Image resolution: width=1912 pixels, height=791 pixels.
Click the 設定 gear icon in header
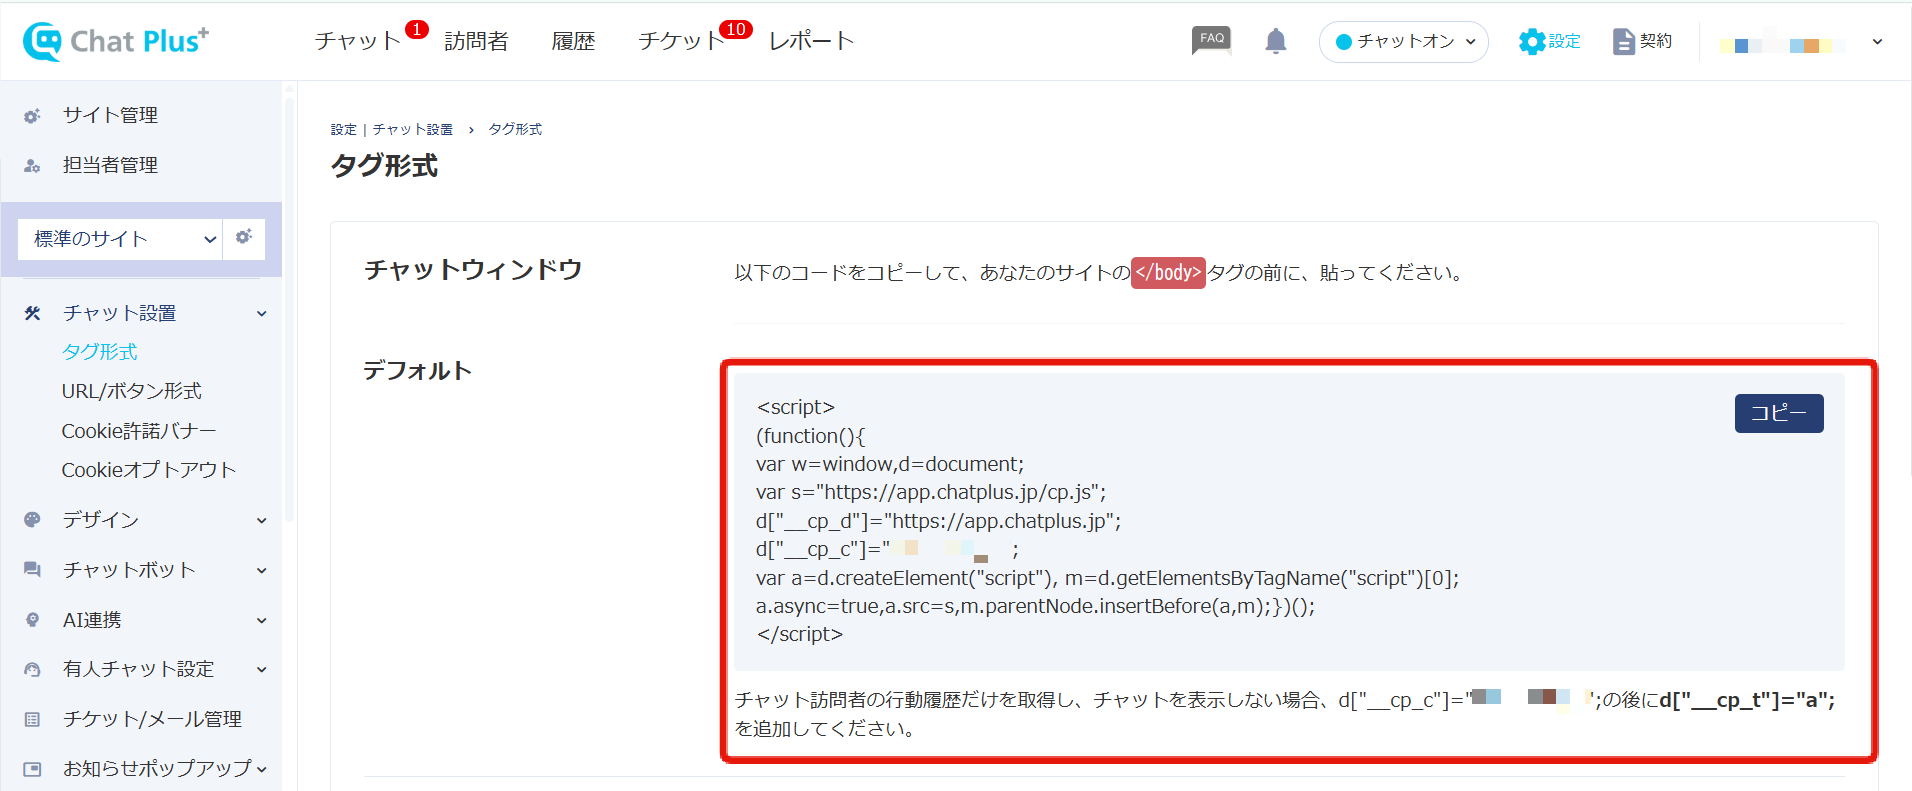click(x=1531, y=41)
